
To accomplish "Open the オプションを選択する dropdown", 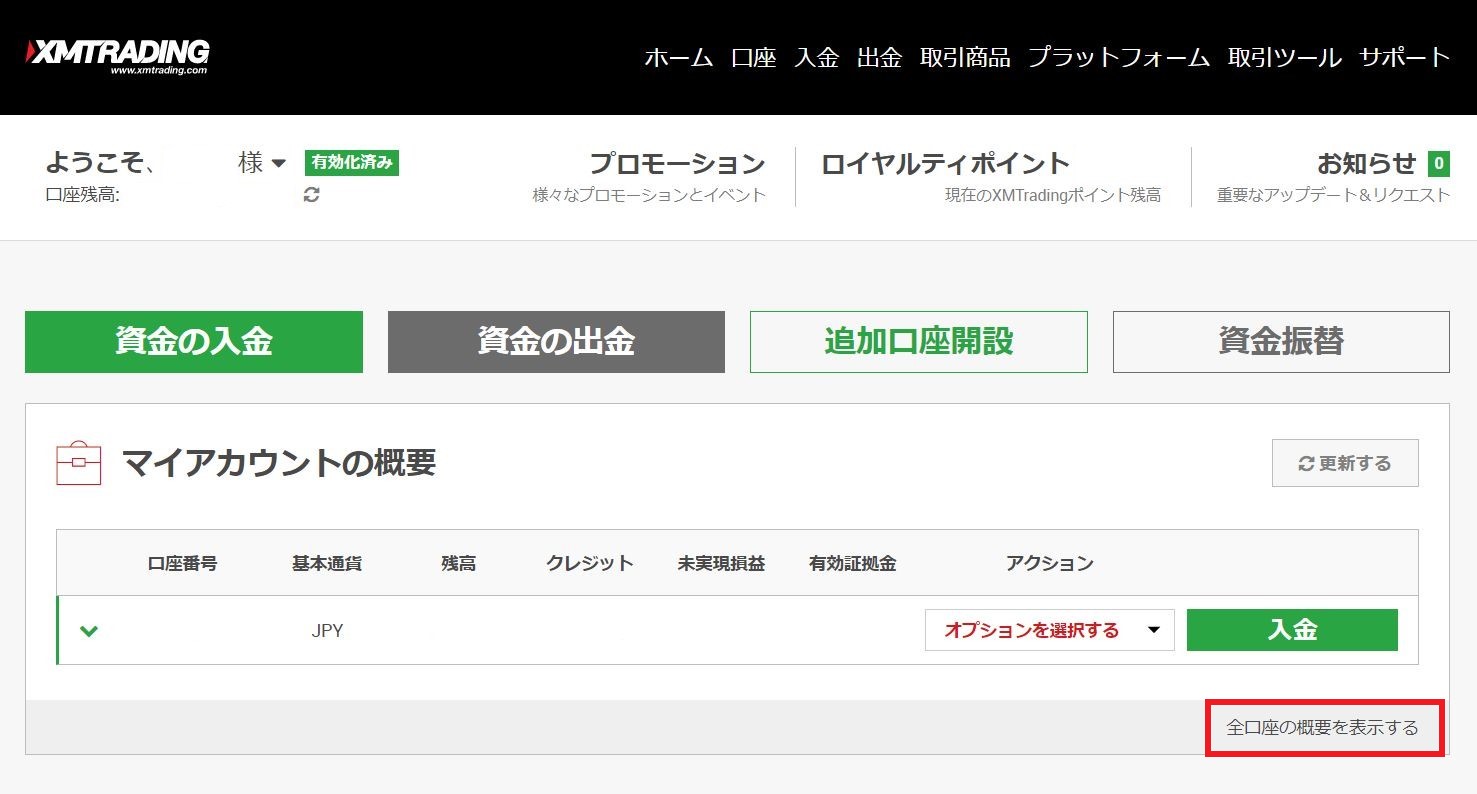I will pyautogui.click(x=1049, y=630).
